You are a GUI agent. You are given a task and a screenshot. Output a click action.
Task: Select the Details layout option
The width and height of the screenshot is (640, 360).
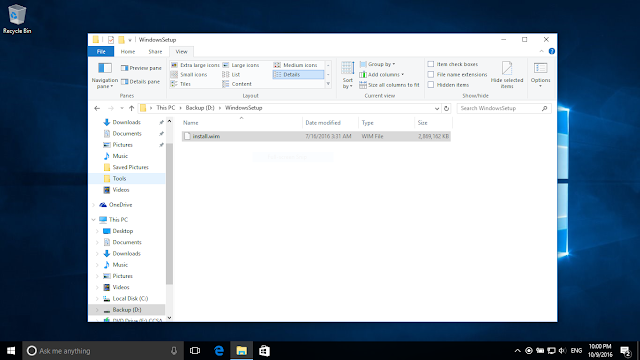pyautogui.click(x=298, y=74)
